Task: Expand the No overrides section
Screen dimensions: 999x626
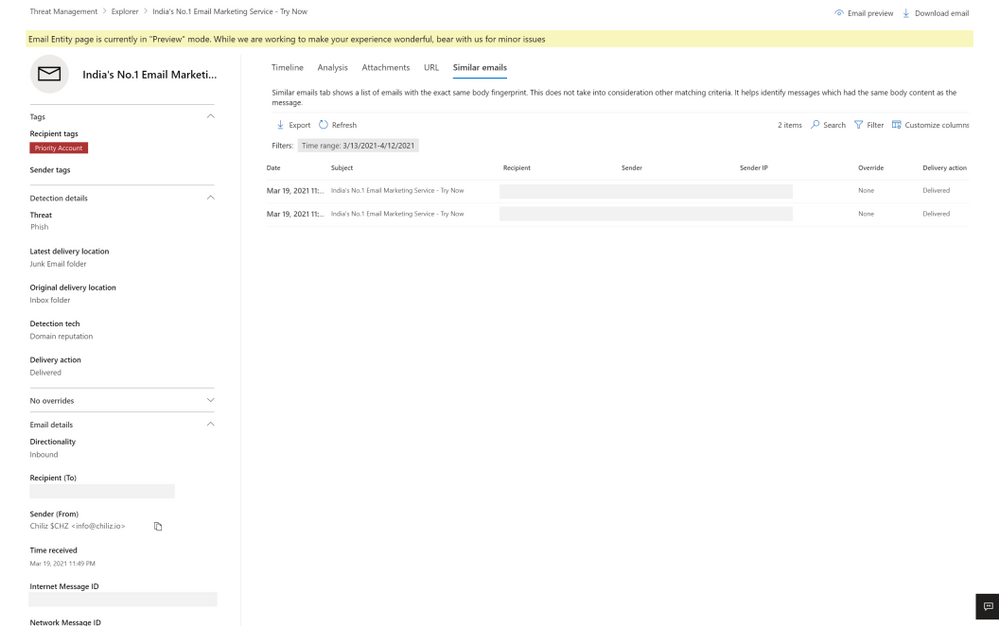Action: 210,400
